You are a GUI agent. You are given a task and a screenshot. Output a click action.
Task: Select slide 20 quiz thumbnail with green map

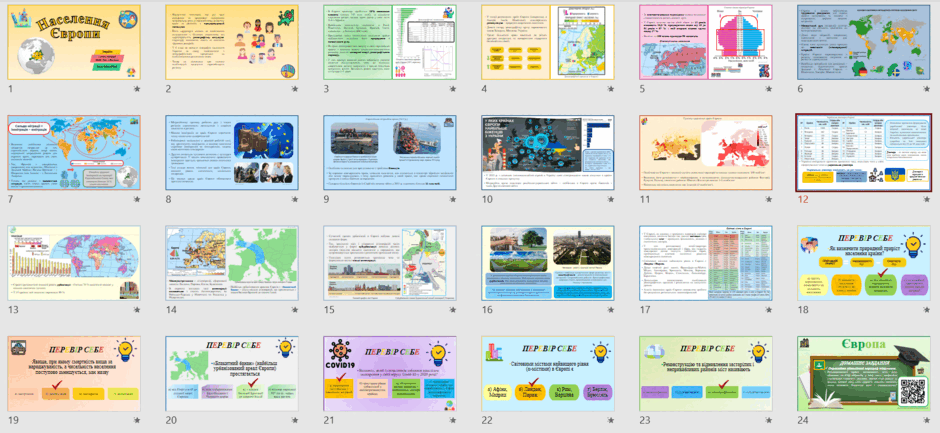(x=232, y=374)
